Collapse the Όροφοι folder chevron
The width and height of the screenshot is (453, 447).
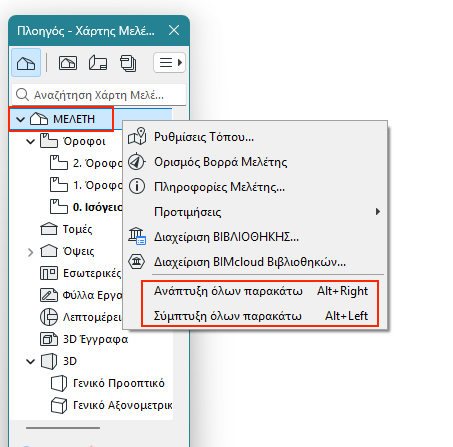(31, 141)
